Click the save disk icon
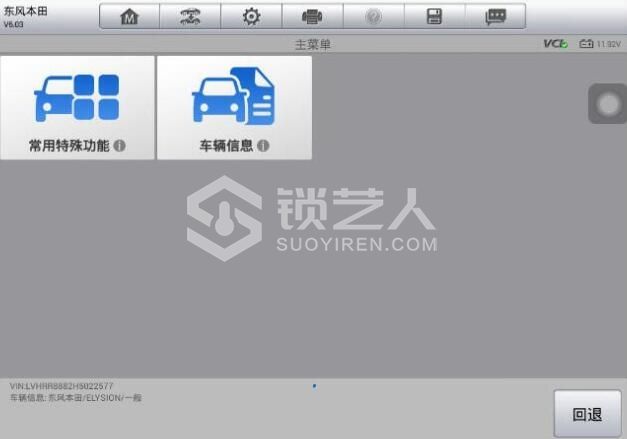This screenshot has height=439, width=627. point(434,16)
